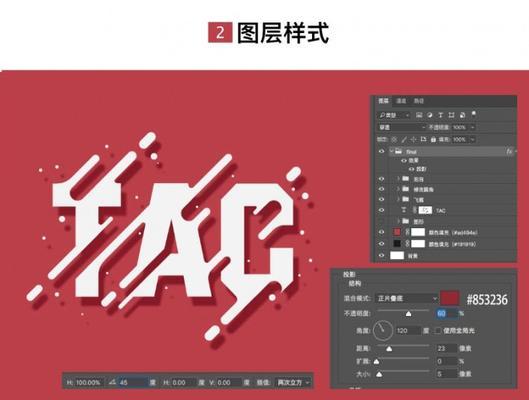Hide the 背景 background layer

click(382, 255)
